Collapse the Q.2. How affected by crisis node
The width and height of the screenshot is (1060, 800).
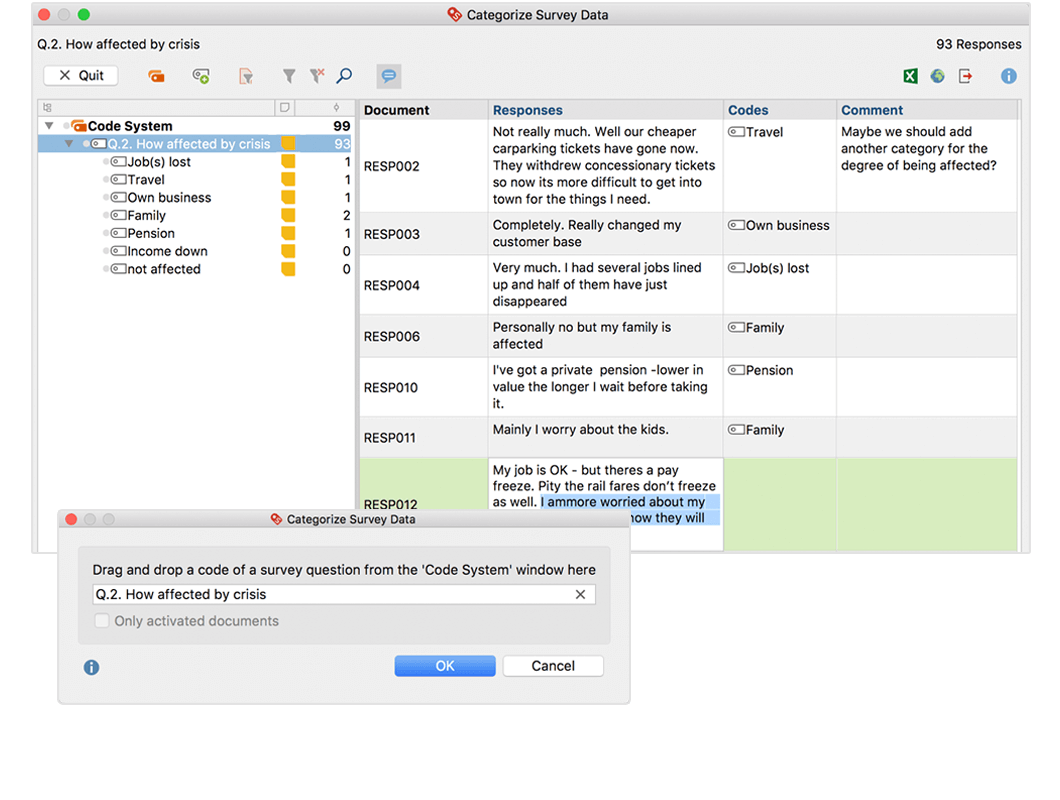[68, 143]
